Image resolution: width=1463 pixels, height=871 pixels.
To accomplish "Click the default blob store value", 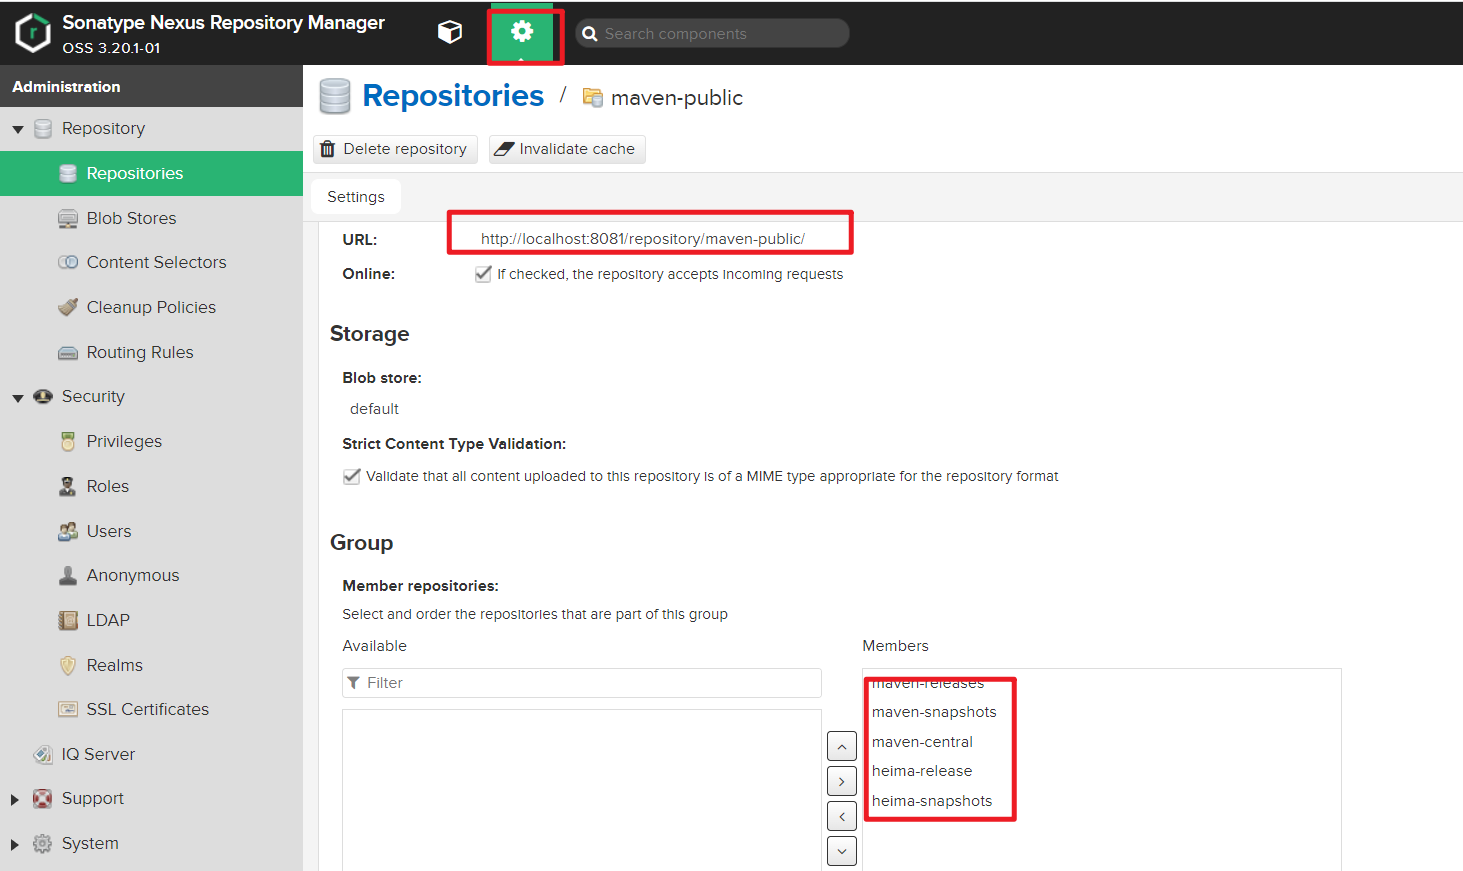I will tap(374, 409).
